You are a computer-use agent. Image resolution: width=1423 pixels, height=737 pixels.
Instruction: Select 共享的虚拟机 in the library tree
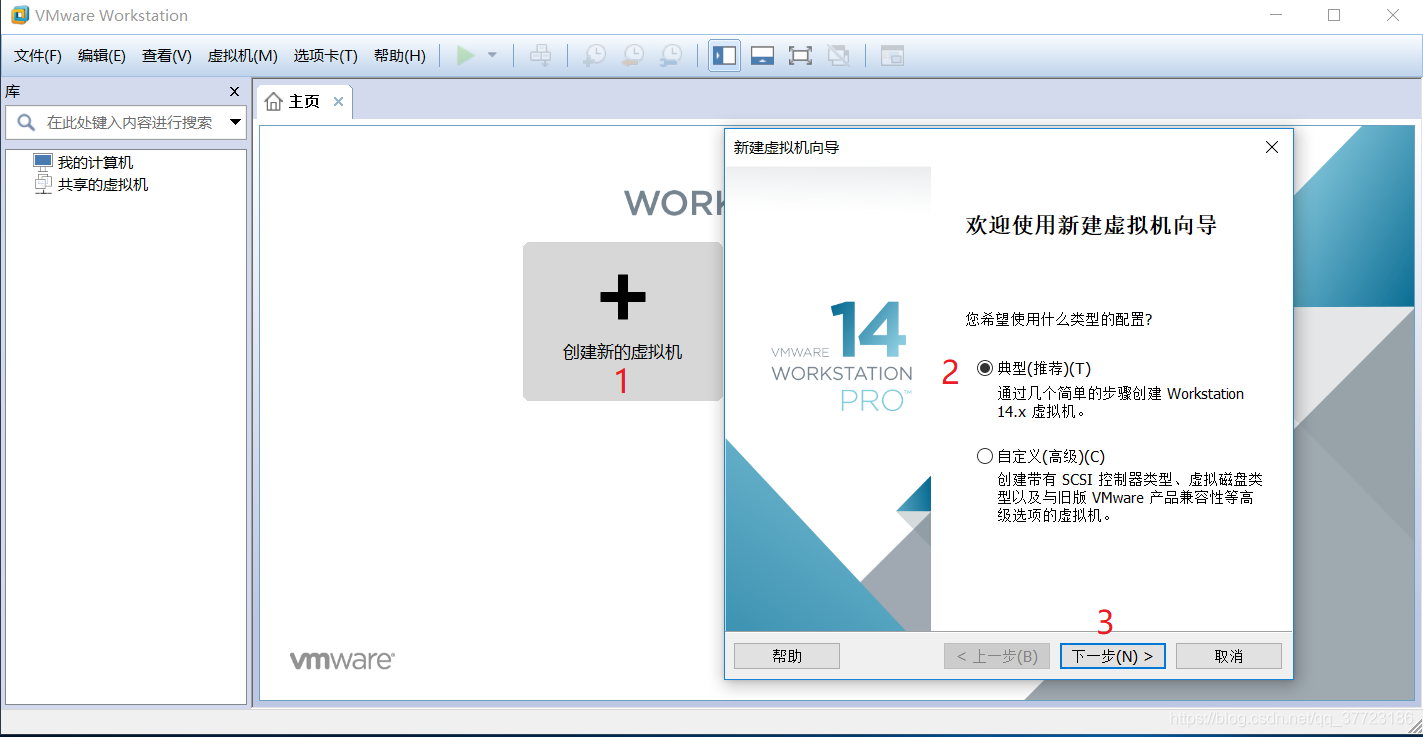coord(103,184)
